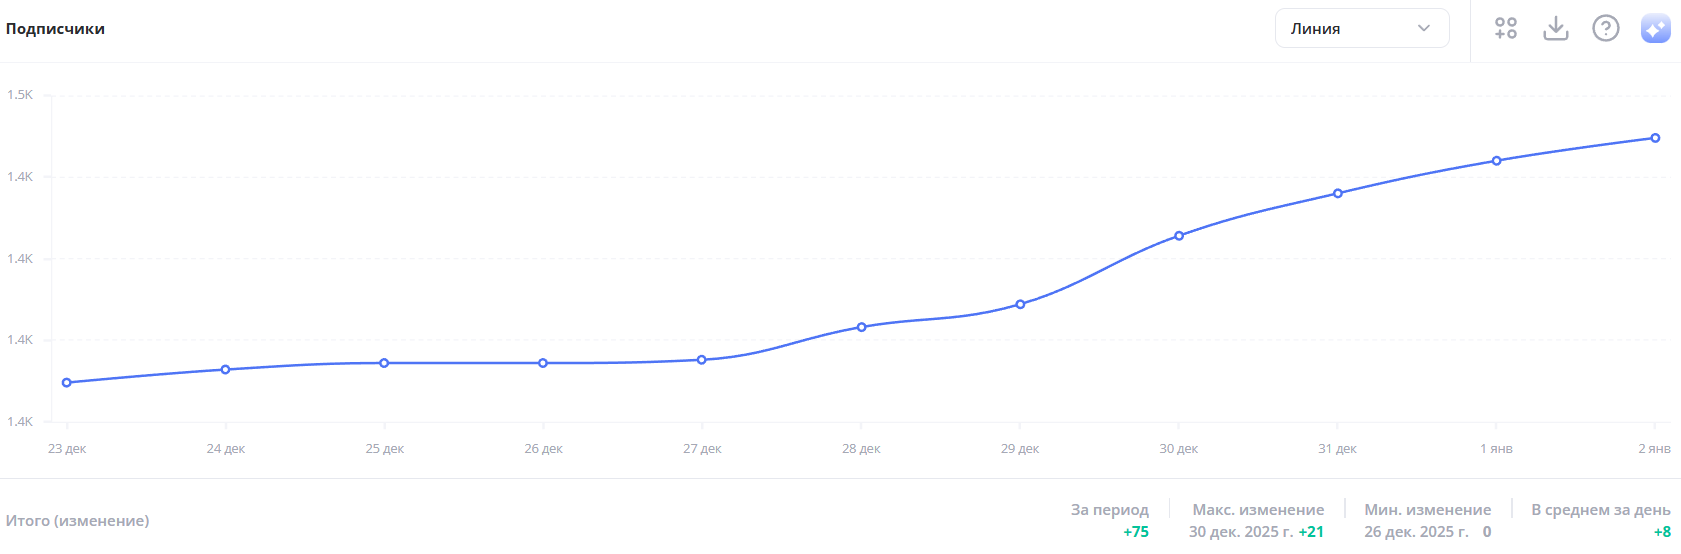Select the 2 янв data point
1681x554 pixels.
click(x=1655, y=138)
